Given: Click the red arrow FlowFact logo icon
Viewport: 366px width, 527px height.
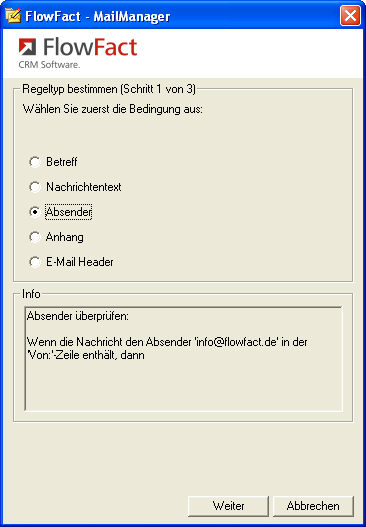Looking at the screenshot, I should pyautogui.click(x=27, y=47).
